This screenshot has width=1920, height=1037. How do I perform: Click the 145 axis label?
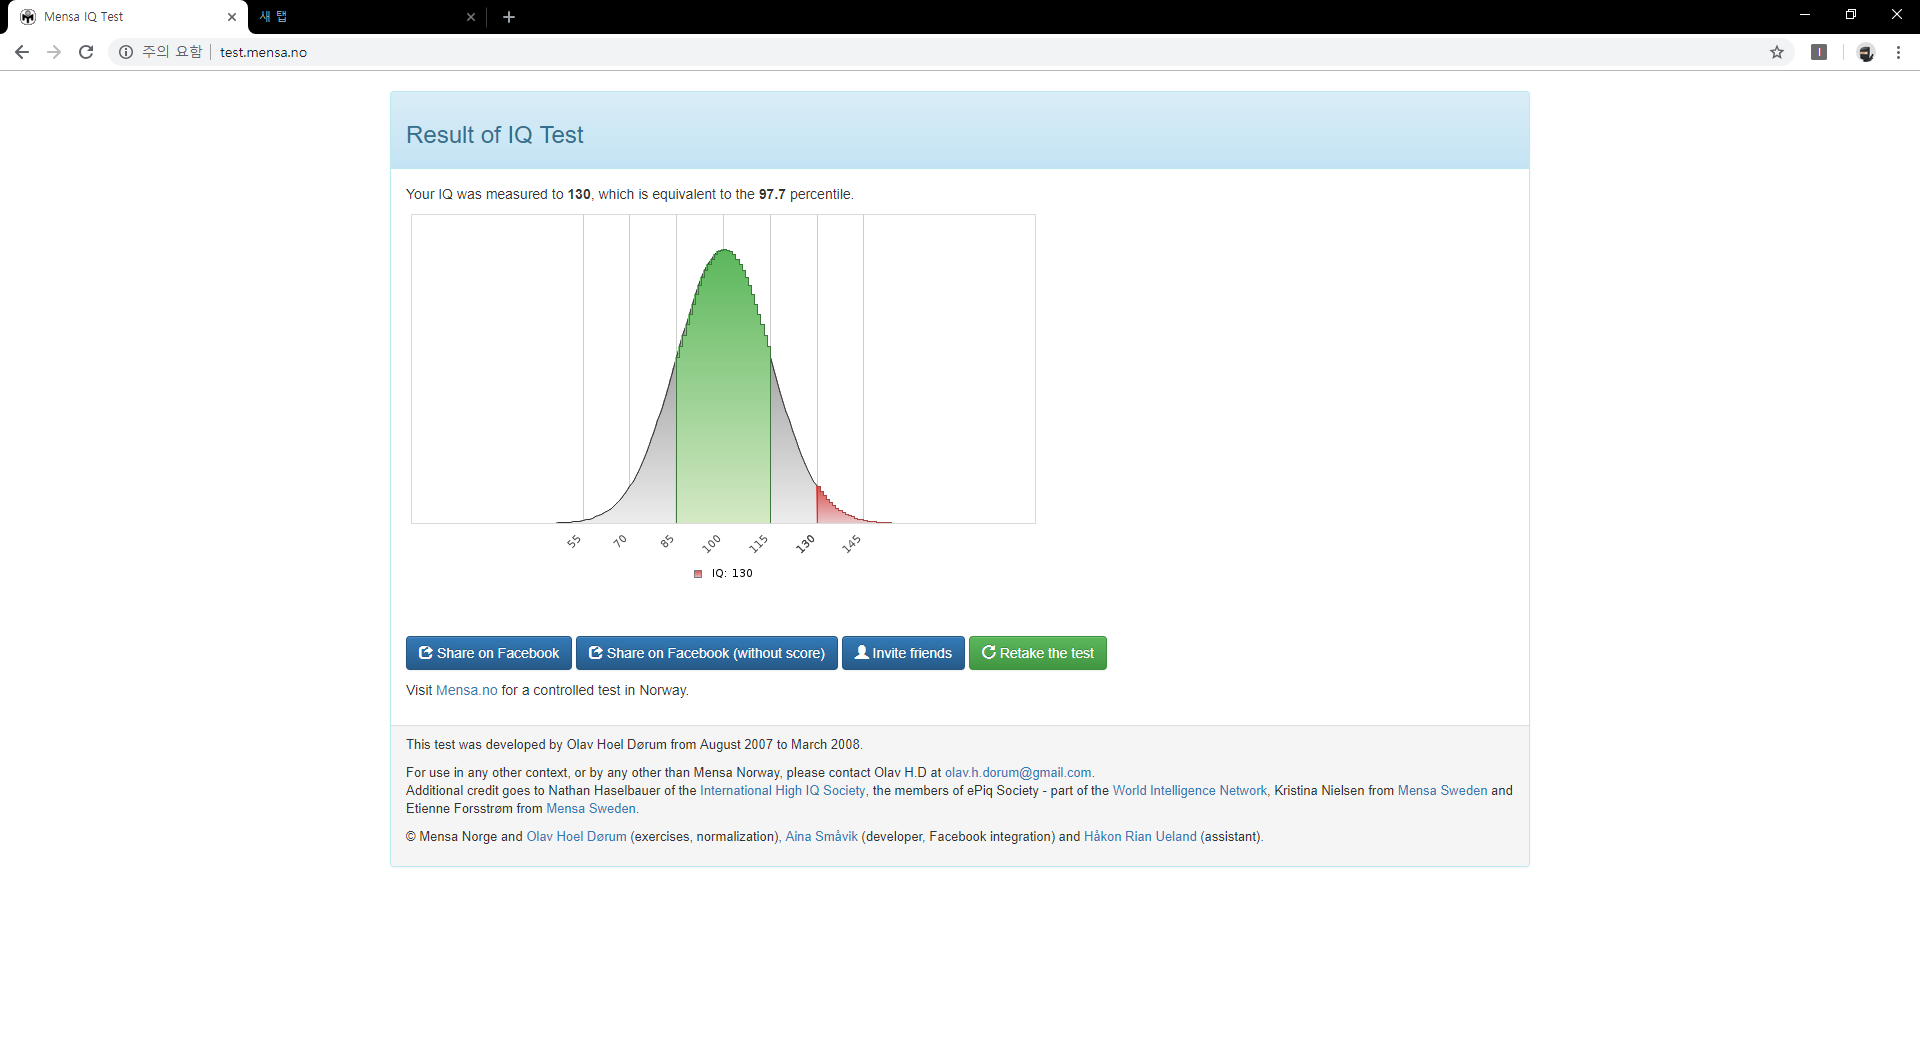(x=851, y=544)
